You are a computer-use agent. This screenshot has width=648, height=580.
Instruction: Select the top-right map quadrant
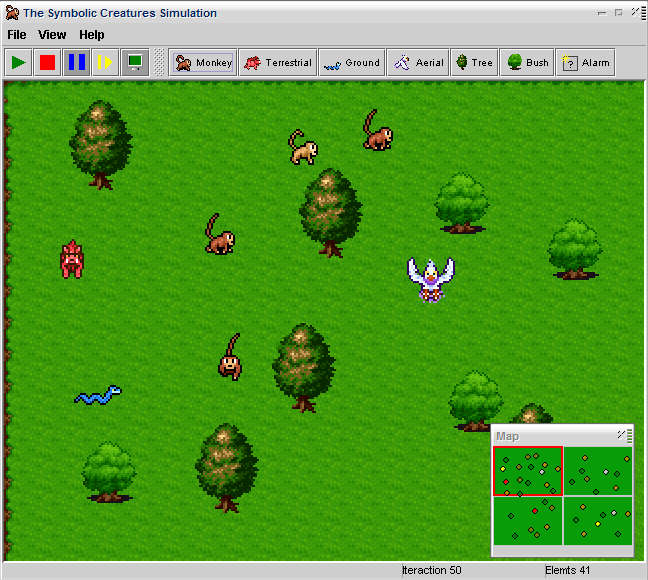598,471
